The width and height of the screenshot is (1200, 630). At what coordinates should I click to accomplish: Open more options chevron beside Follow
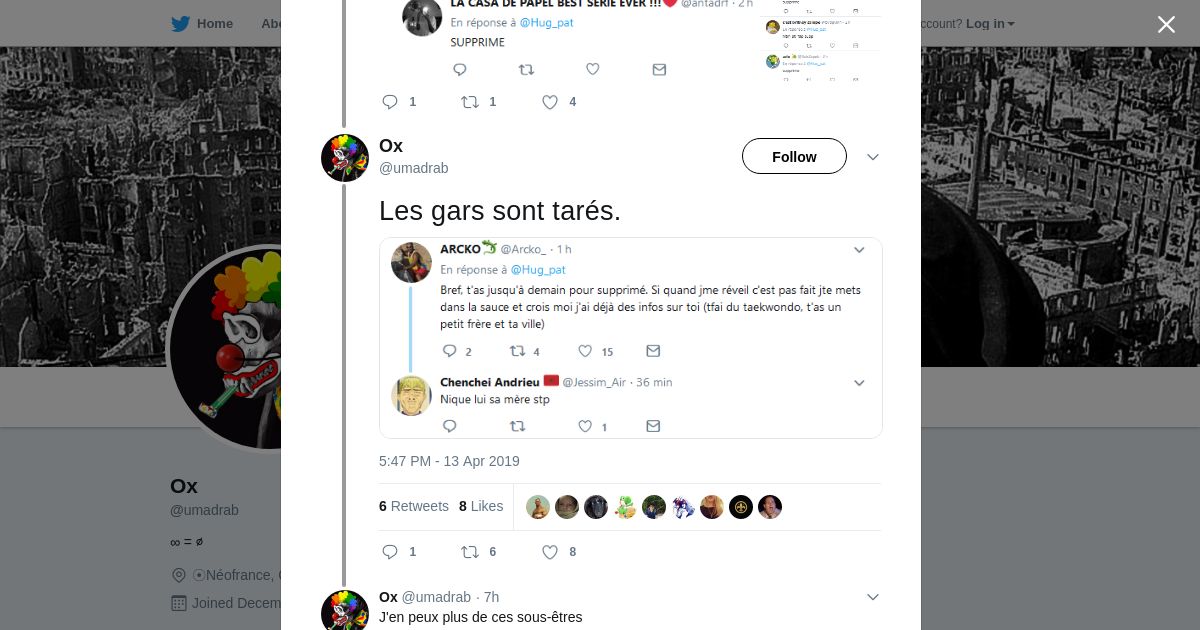click(x=872, y=157)
